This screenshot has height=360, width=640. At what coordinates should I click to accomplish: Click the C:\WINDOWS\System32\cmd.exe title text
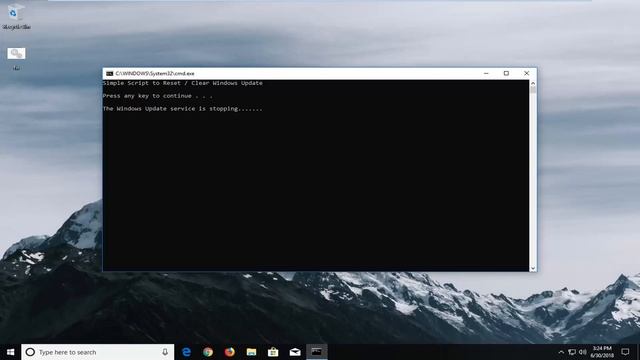click(x=155, y=73)
